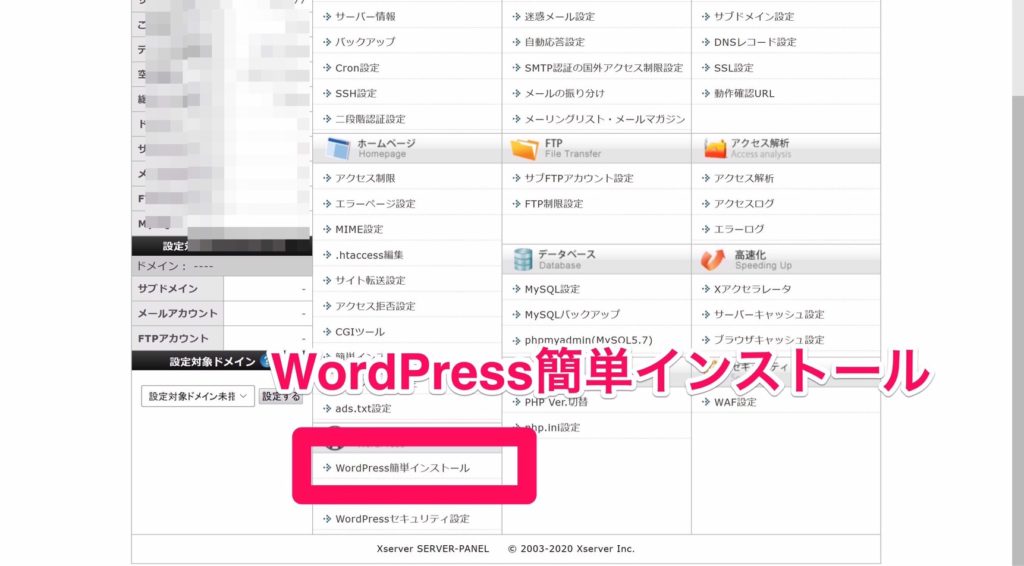Open サブFTPアカウント設定 link
1024x566 pixels.
(x=579, y=178)
